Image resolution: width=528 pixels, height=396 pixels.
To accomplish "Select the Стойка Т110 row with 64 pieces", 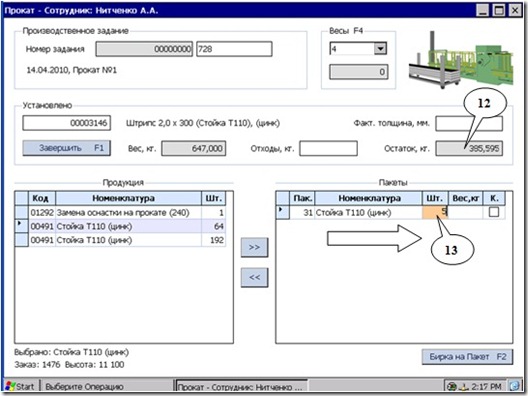I will click(x=120, y=226).
